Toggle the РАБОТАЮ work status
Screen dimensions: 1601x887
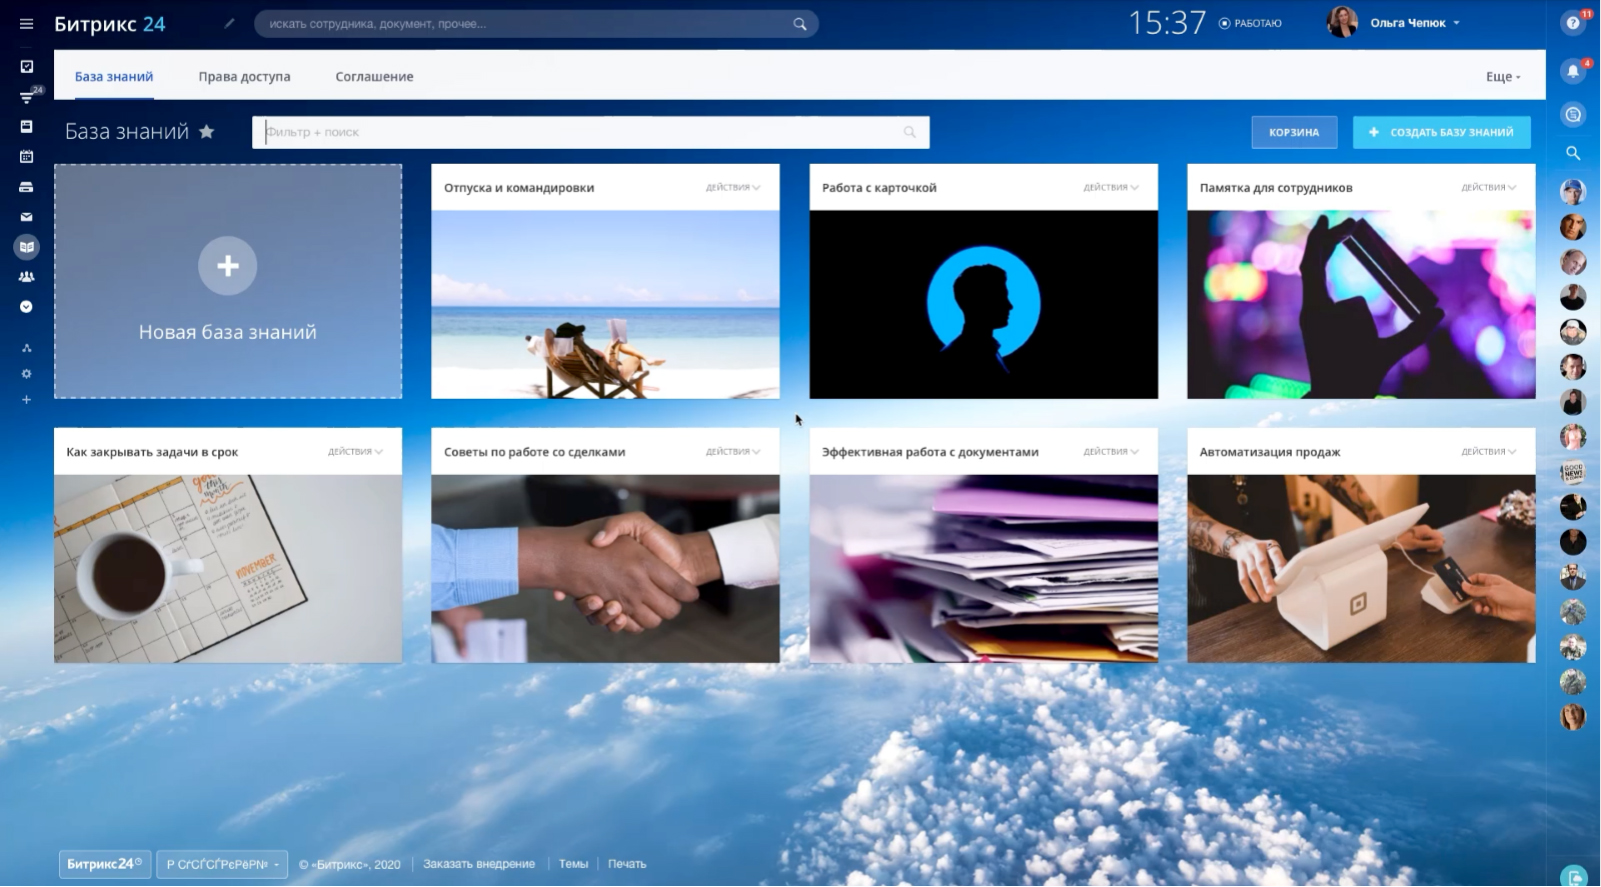tap(1250, 23)
